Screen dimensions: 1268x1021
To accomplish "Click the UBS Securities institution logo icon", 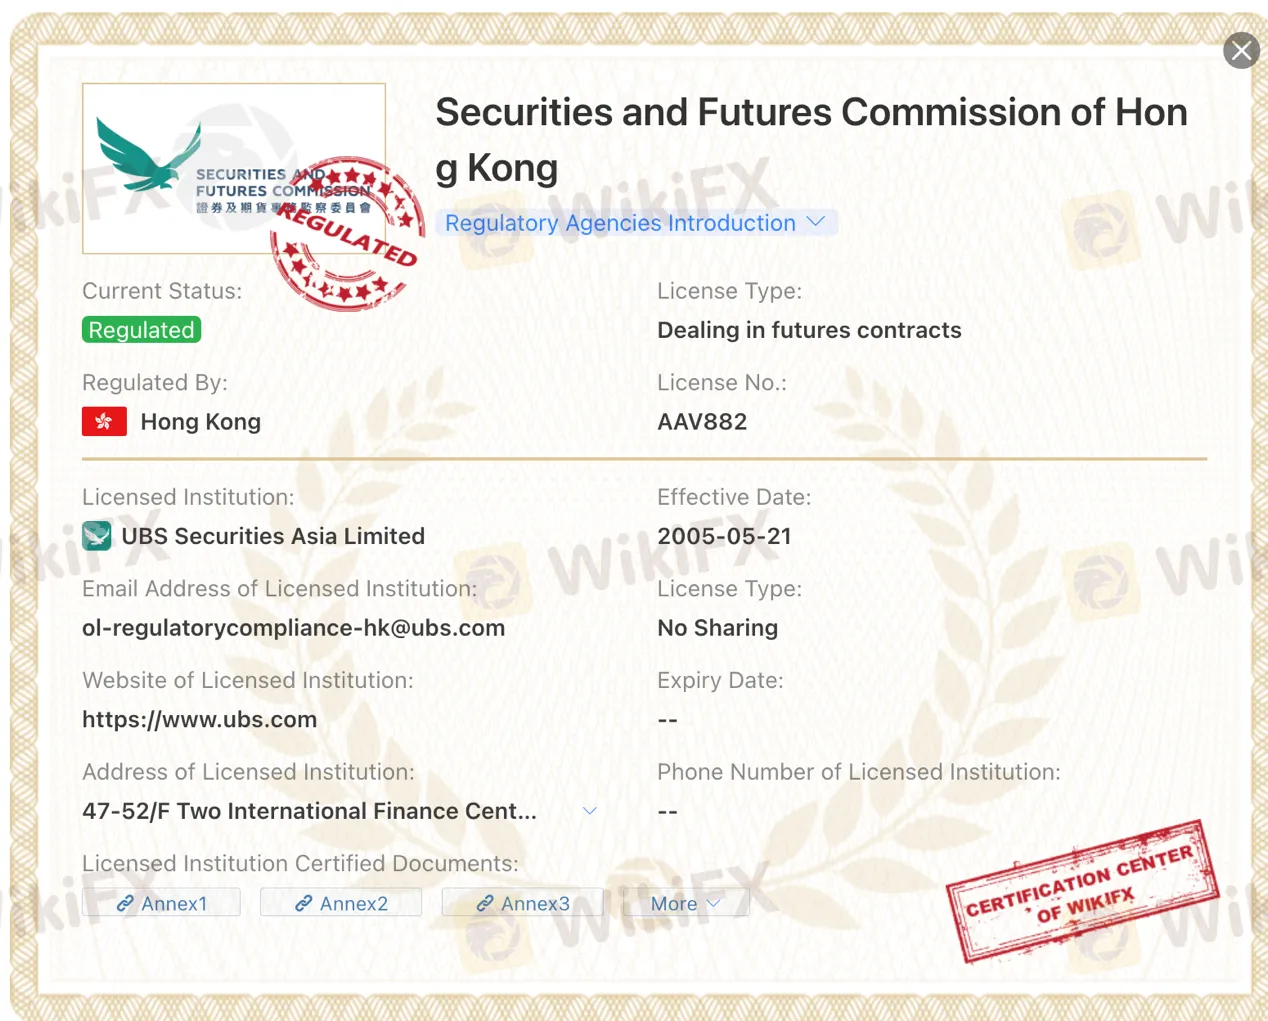I will coord(97,536).
